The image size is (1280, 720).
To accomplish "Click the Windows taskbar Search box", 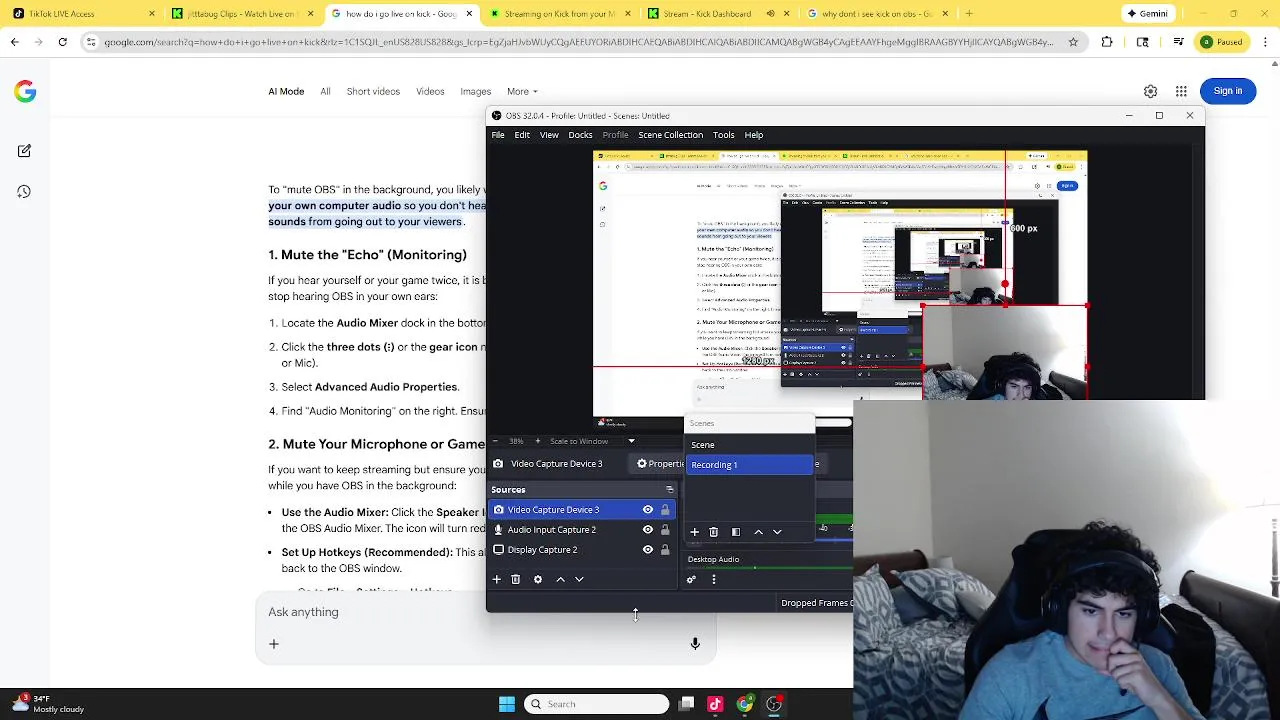I will tap(596, 704).
